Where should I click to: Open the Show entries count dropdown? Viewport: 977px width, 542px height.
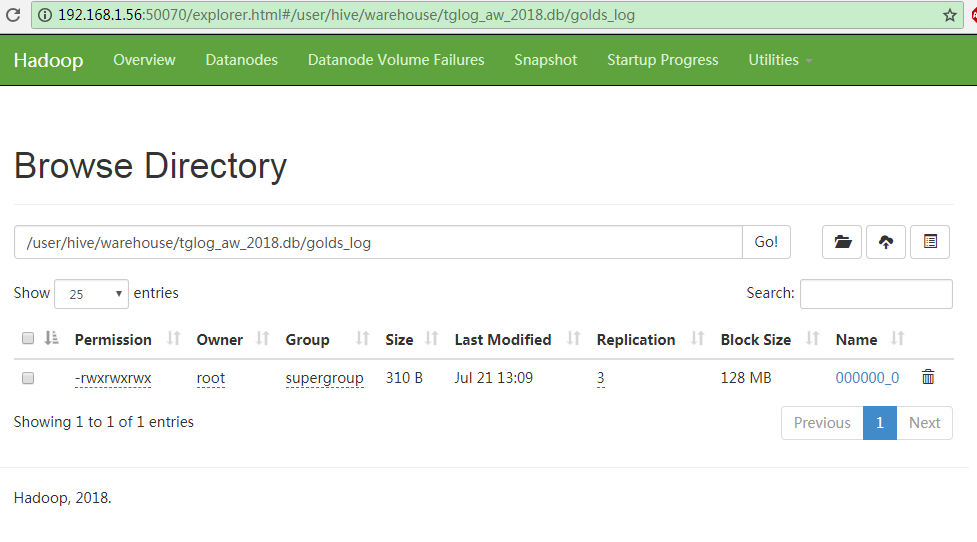(x=91, y=294)
